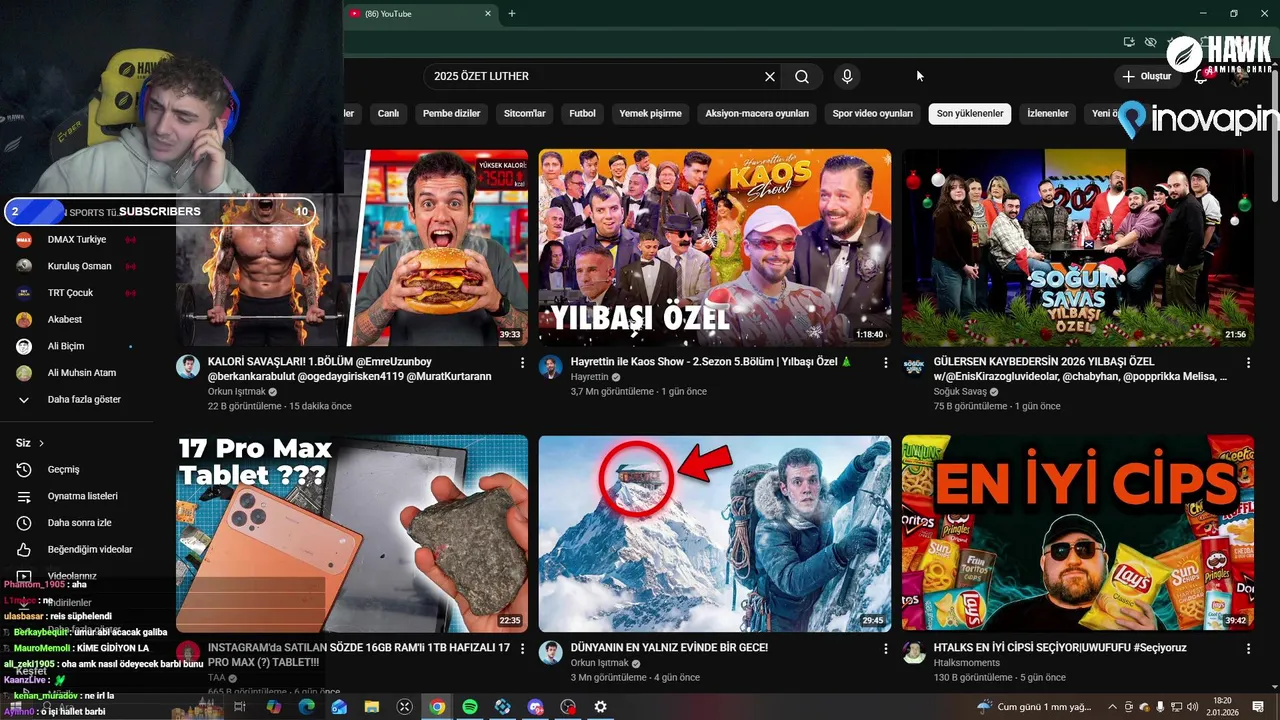1280x720 pixels.
Task: Open the taskbar clock showing 18:20
Action: pyautogui.click(x=1222, y=707)
